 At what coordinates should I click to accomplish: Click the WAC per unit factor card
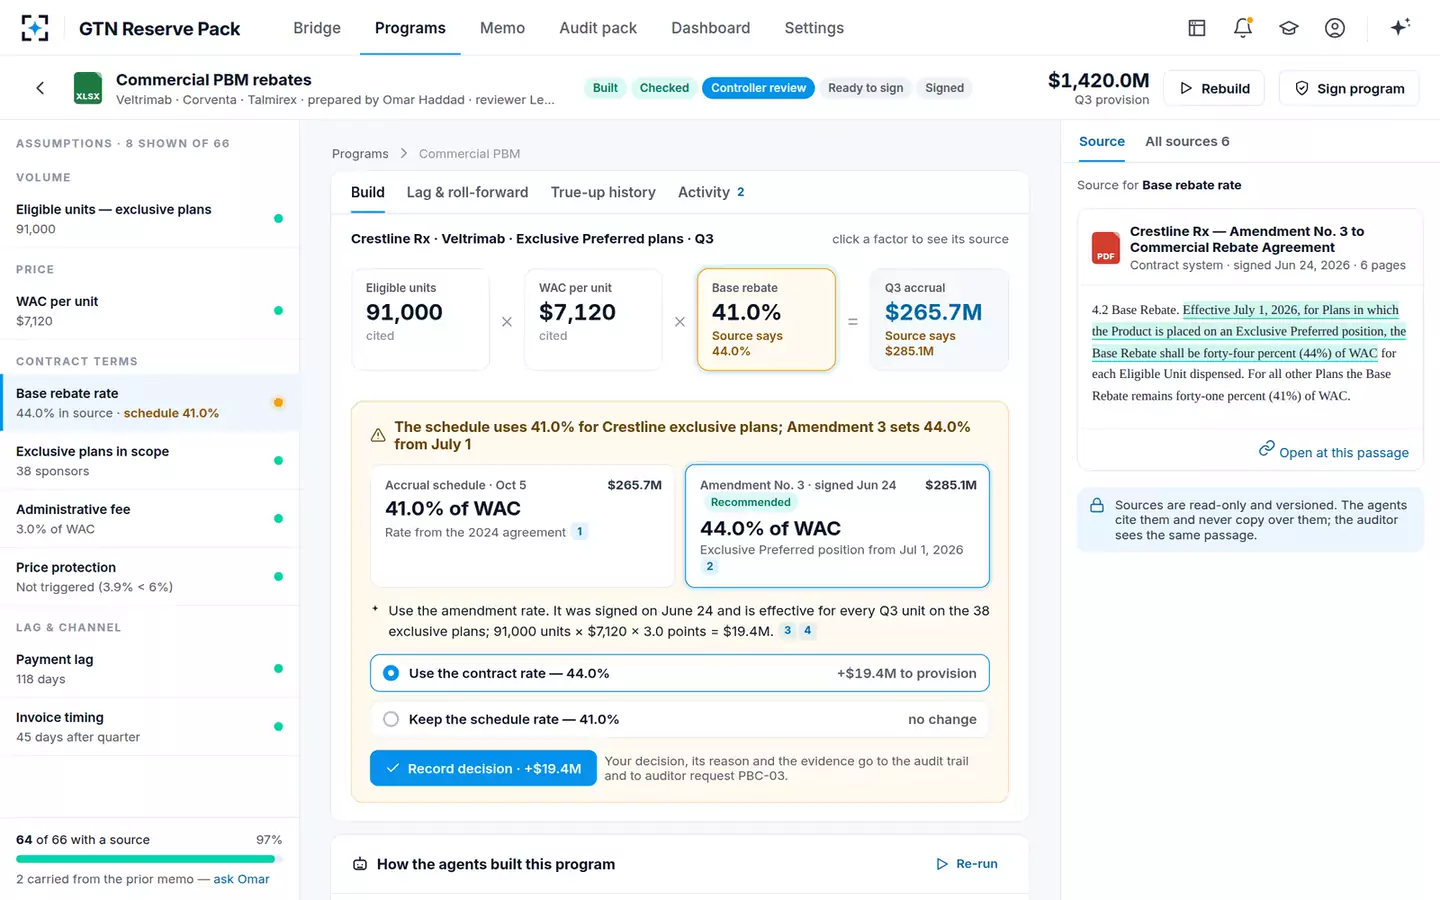pos(593,319)
